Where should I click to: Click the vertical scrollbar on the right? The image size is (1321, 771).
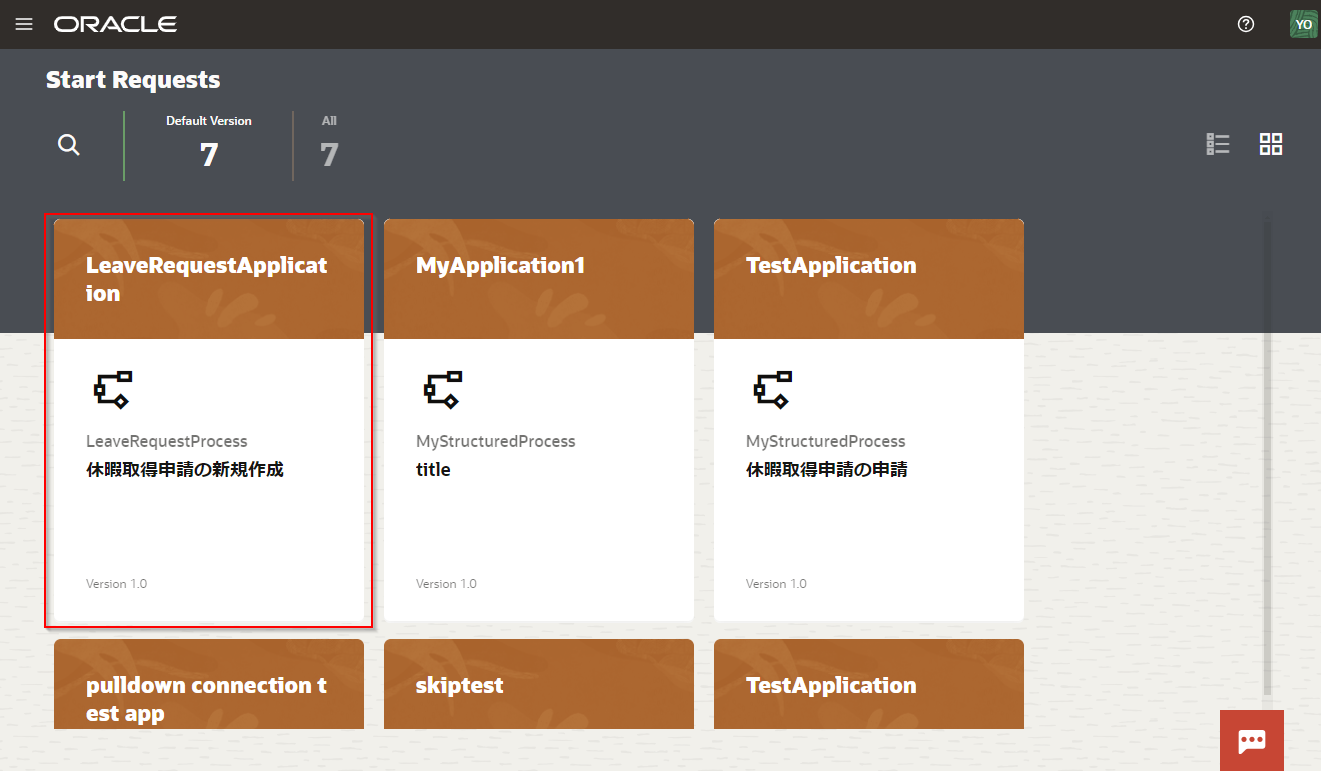pos(1267,450)
